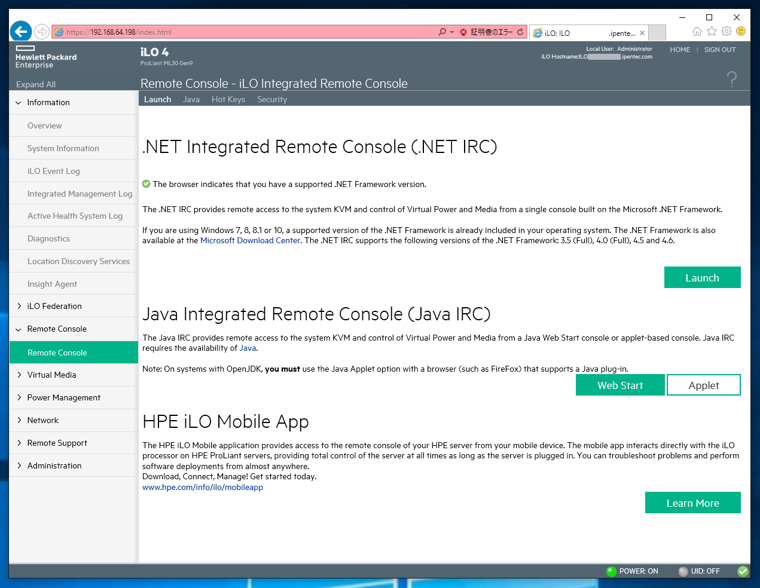The image size is (760, 588).
Task: Open Active Health System Log
Action: pos(73,216)
